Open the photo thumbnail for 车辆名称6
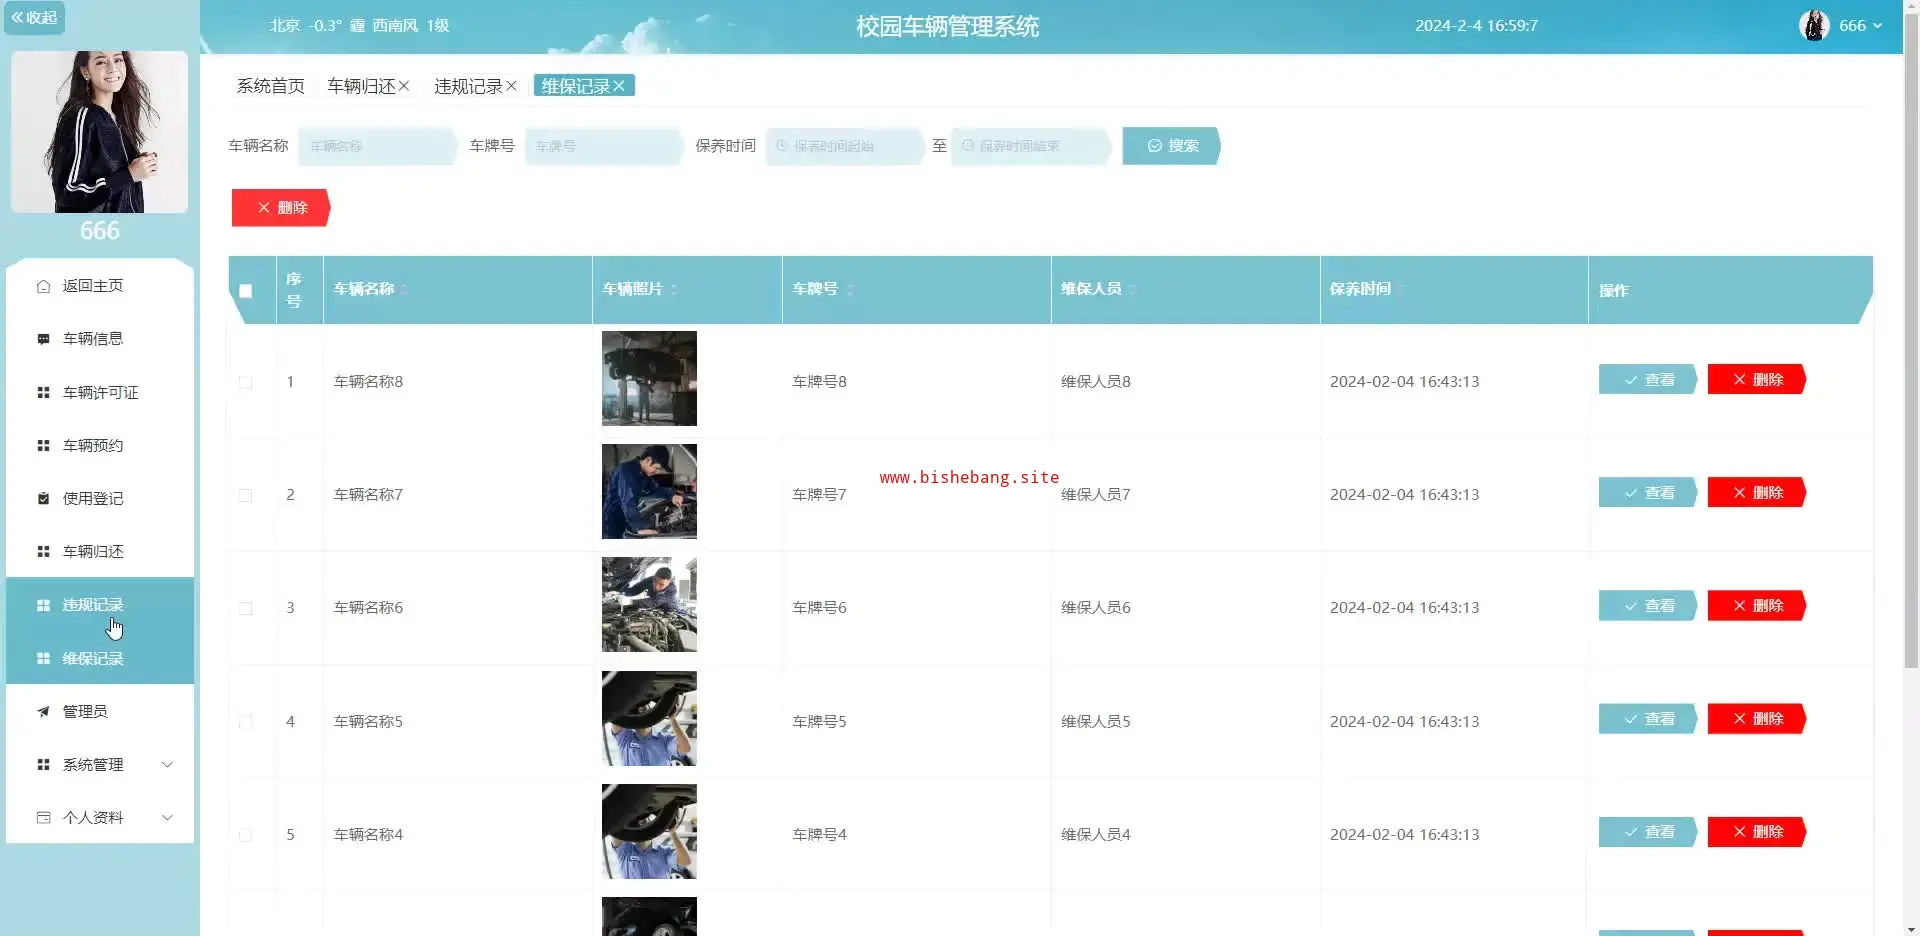Viewport: 1920px width, 936px height. pyautogui.click(x=649, y=605)
